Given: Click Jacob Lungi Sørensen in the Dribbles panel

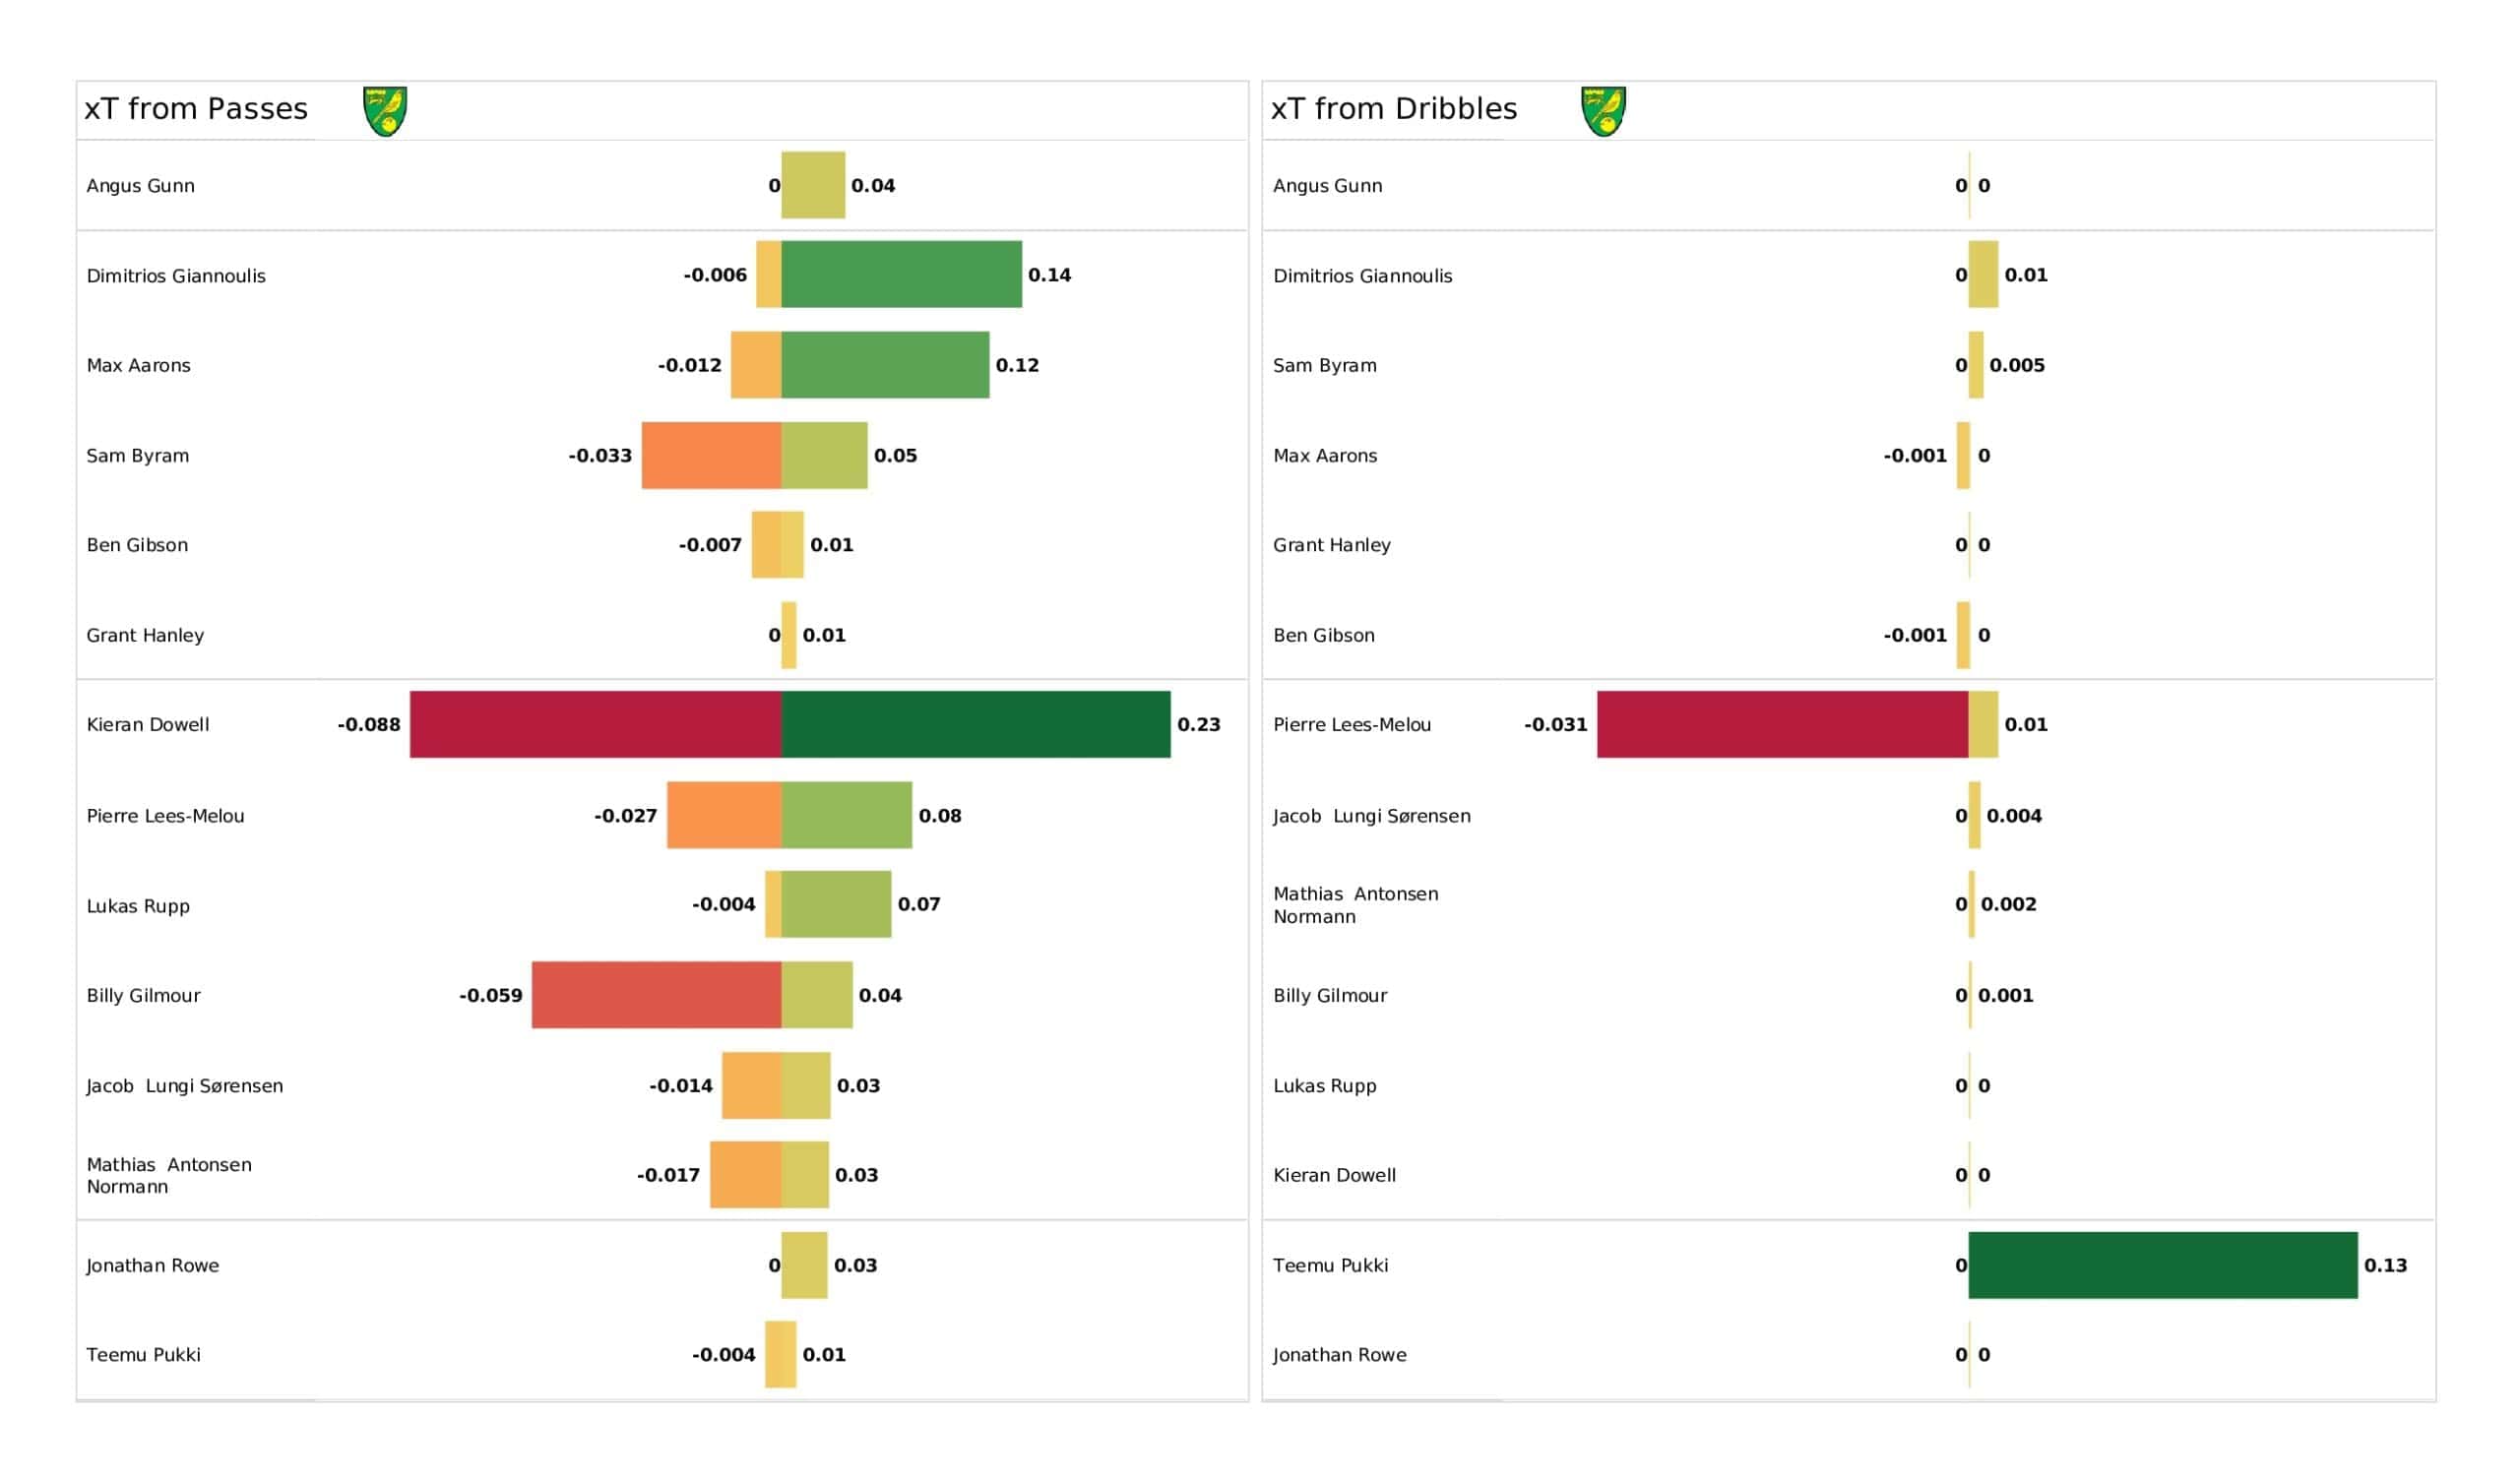Looking at the screenshot, I should coord(1371,816).
